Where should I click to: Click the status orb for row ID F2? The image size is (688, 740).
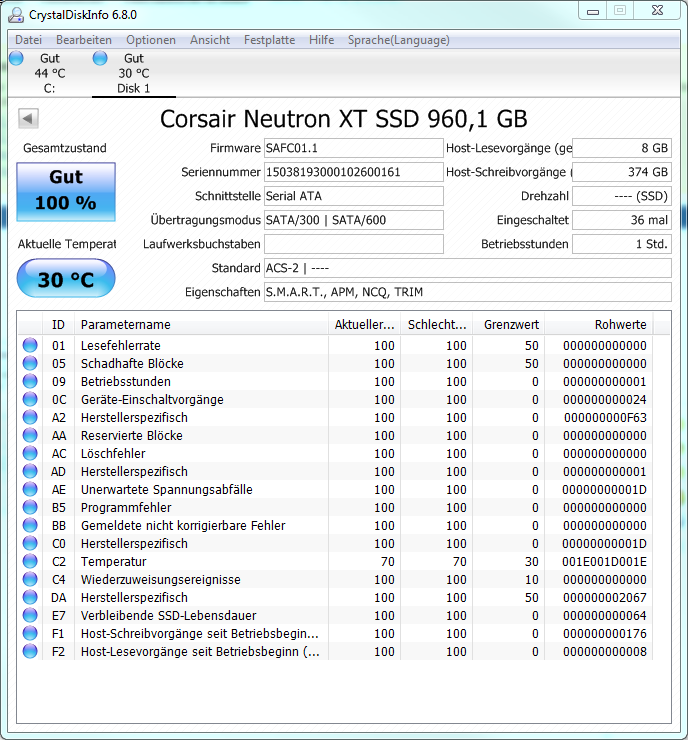coord(30,651)
